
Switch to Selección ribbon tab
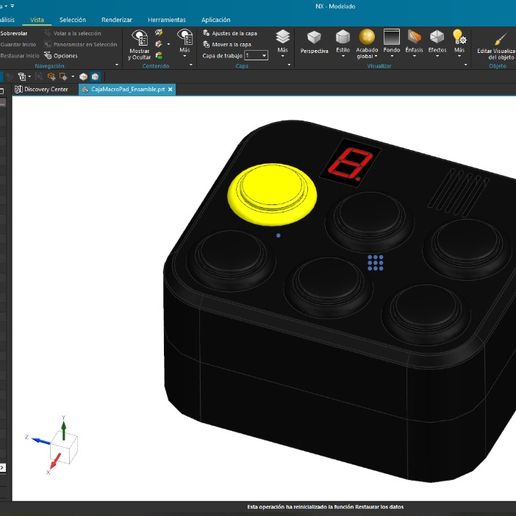[x=73, y=20]
